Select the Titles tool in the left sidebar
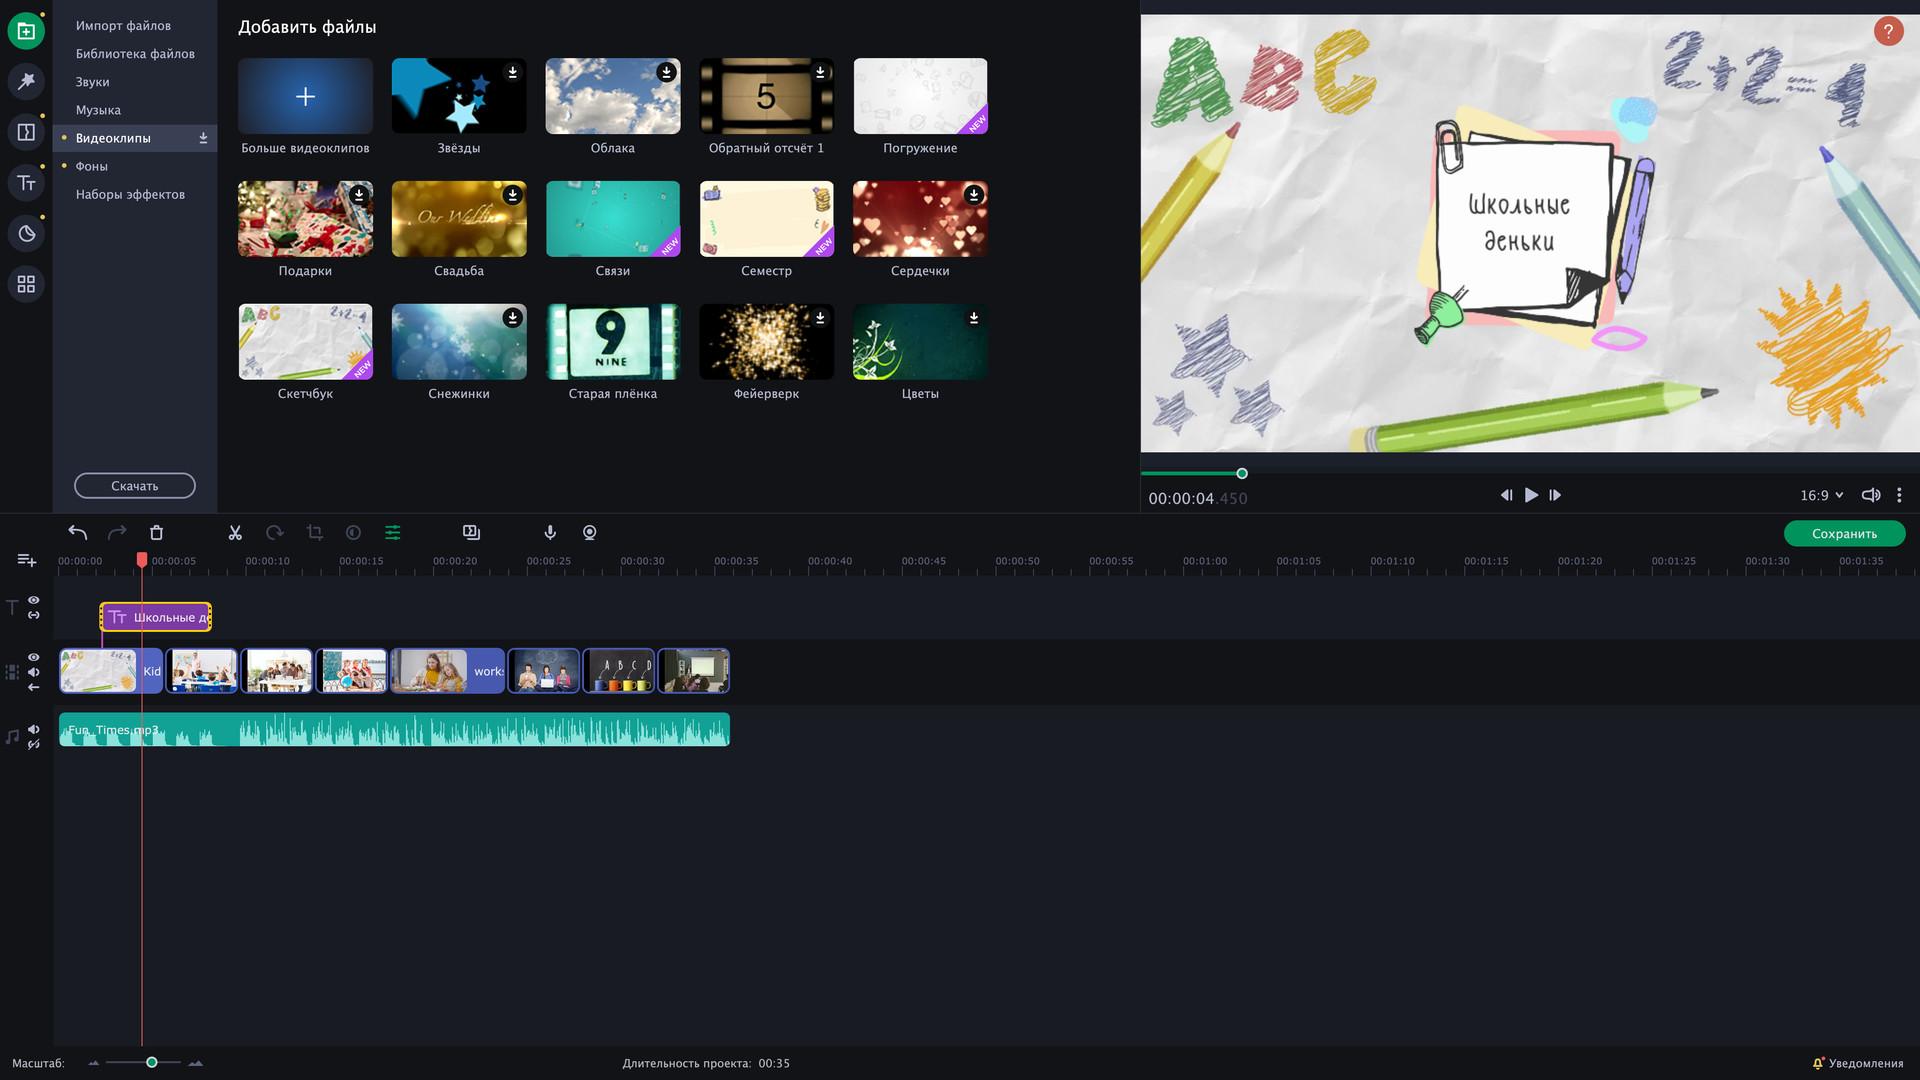Screen dimensions: 1920x1080 tap(26, 182)
